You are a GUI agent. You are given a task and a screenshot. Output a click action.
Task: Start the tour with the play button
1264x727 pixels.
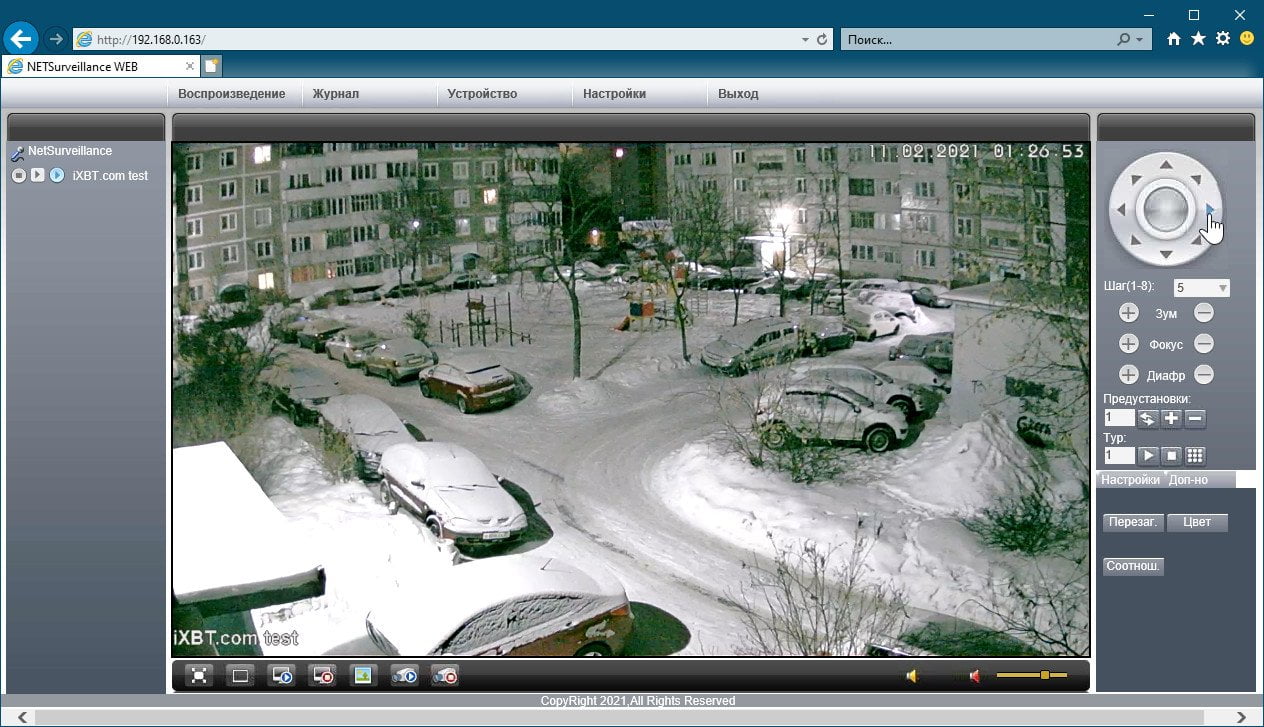(x=1148, y=456)
